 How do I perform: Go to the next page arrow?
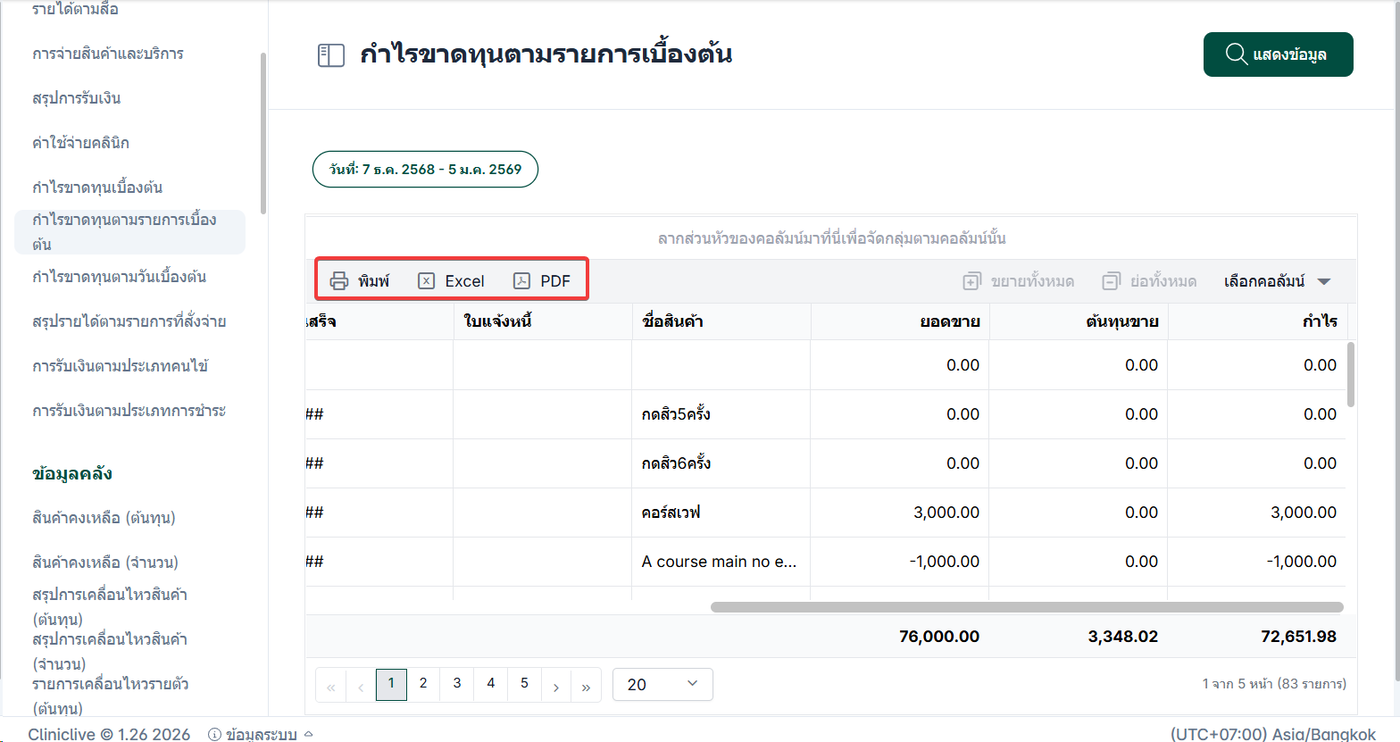[x=556, y=685]
